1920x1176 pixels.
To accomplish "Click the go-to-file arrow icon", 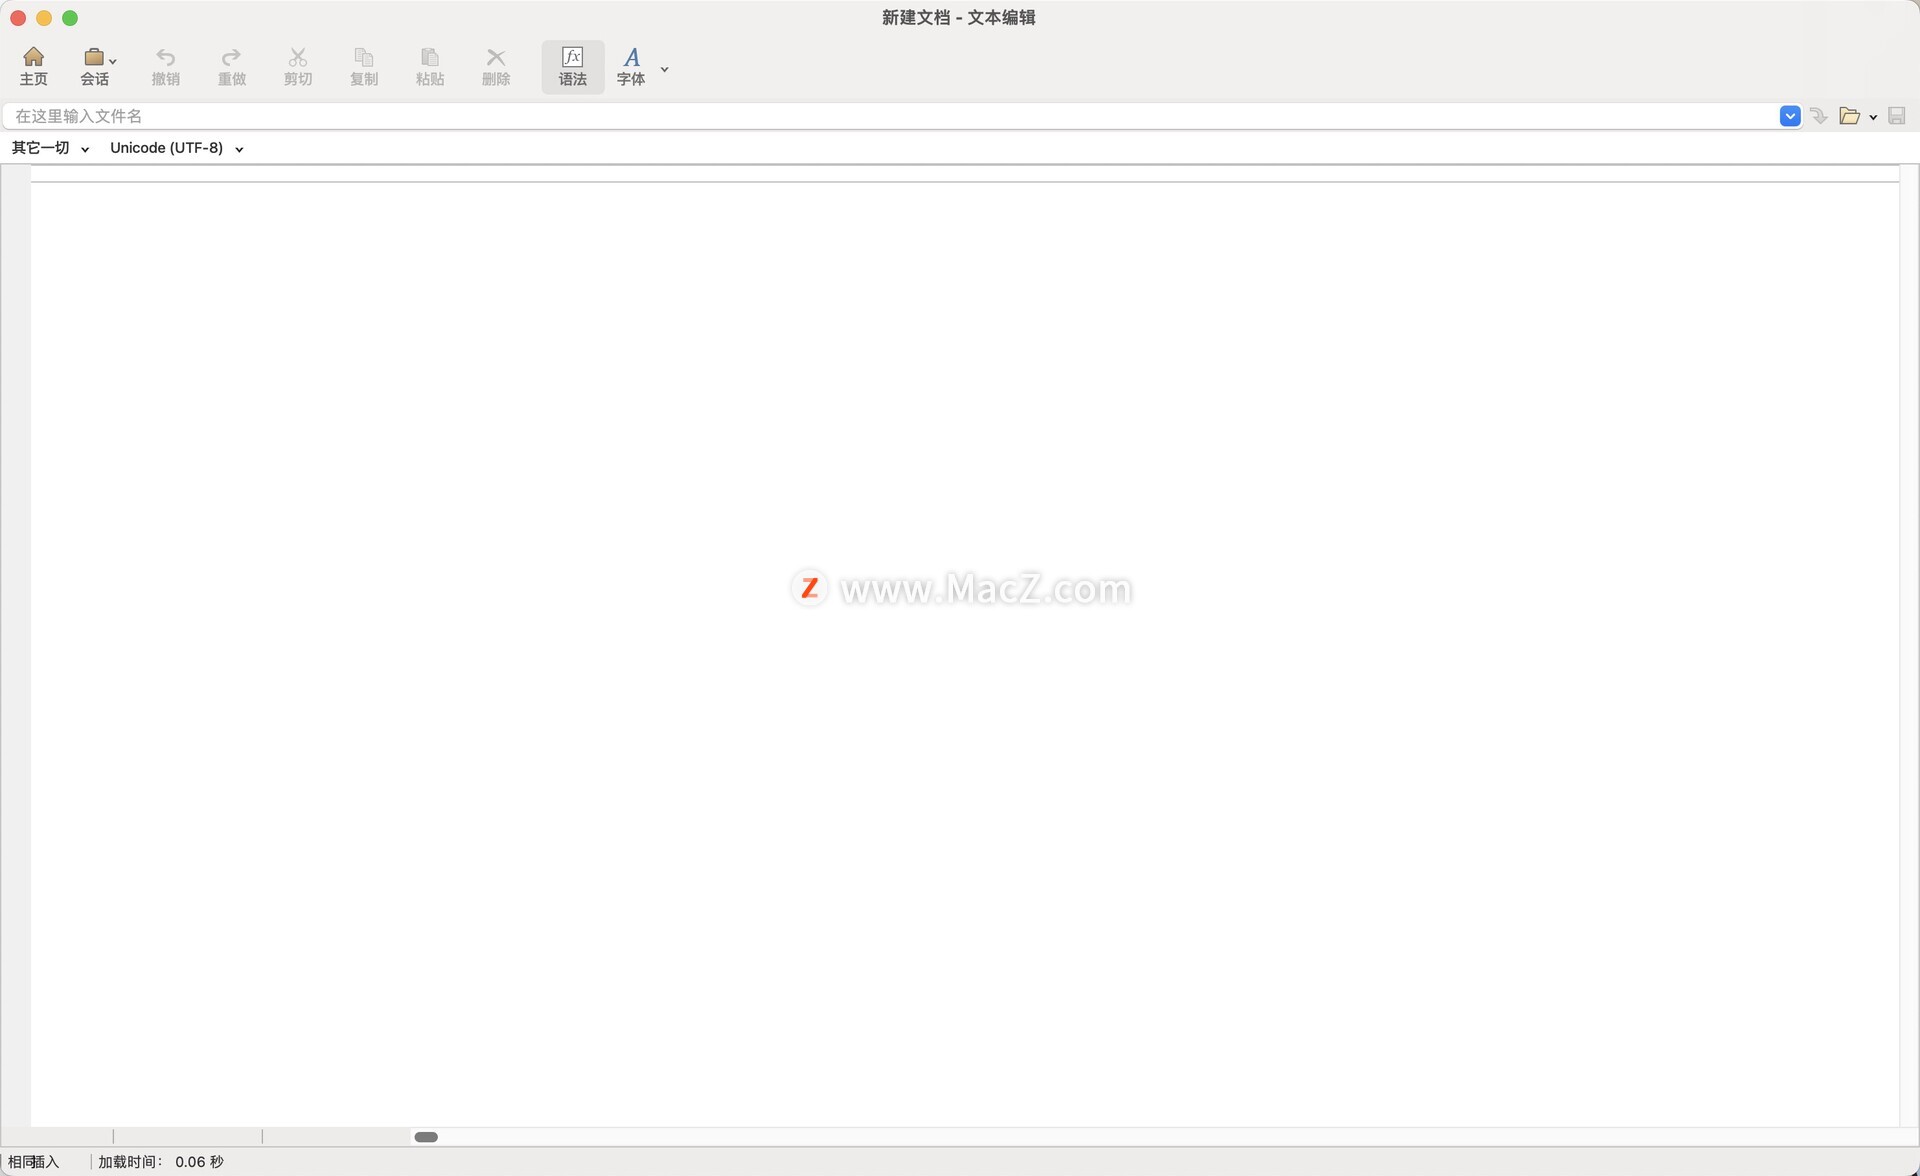I will click(x=1819, y=116).
